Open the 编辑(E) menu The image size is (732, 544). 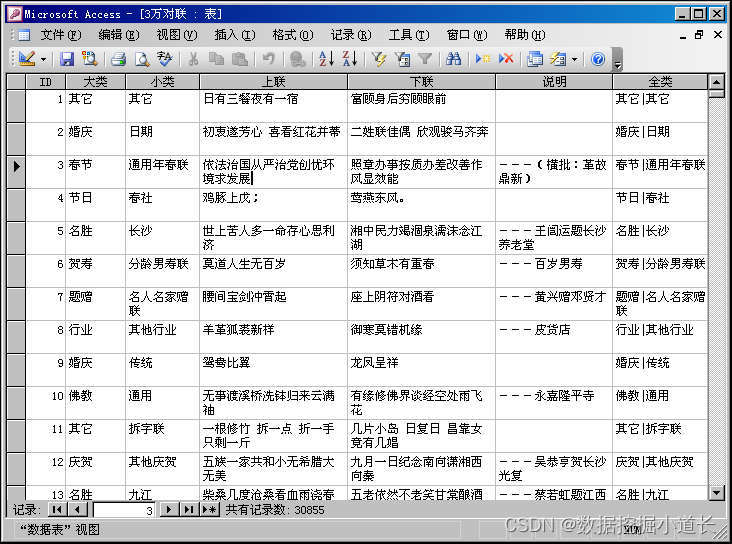point(119,35)
